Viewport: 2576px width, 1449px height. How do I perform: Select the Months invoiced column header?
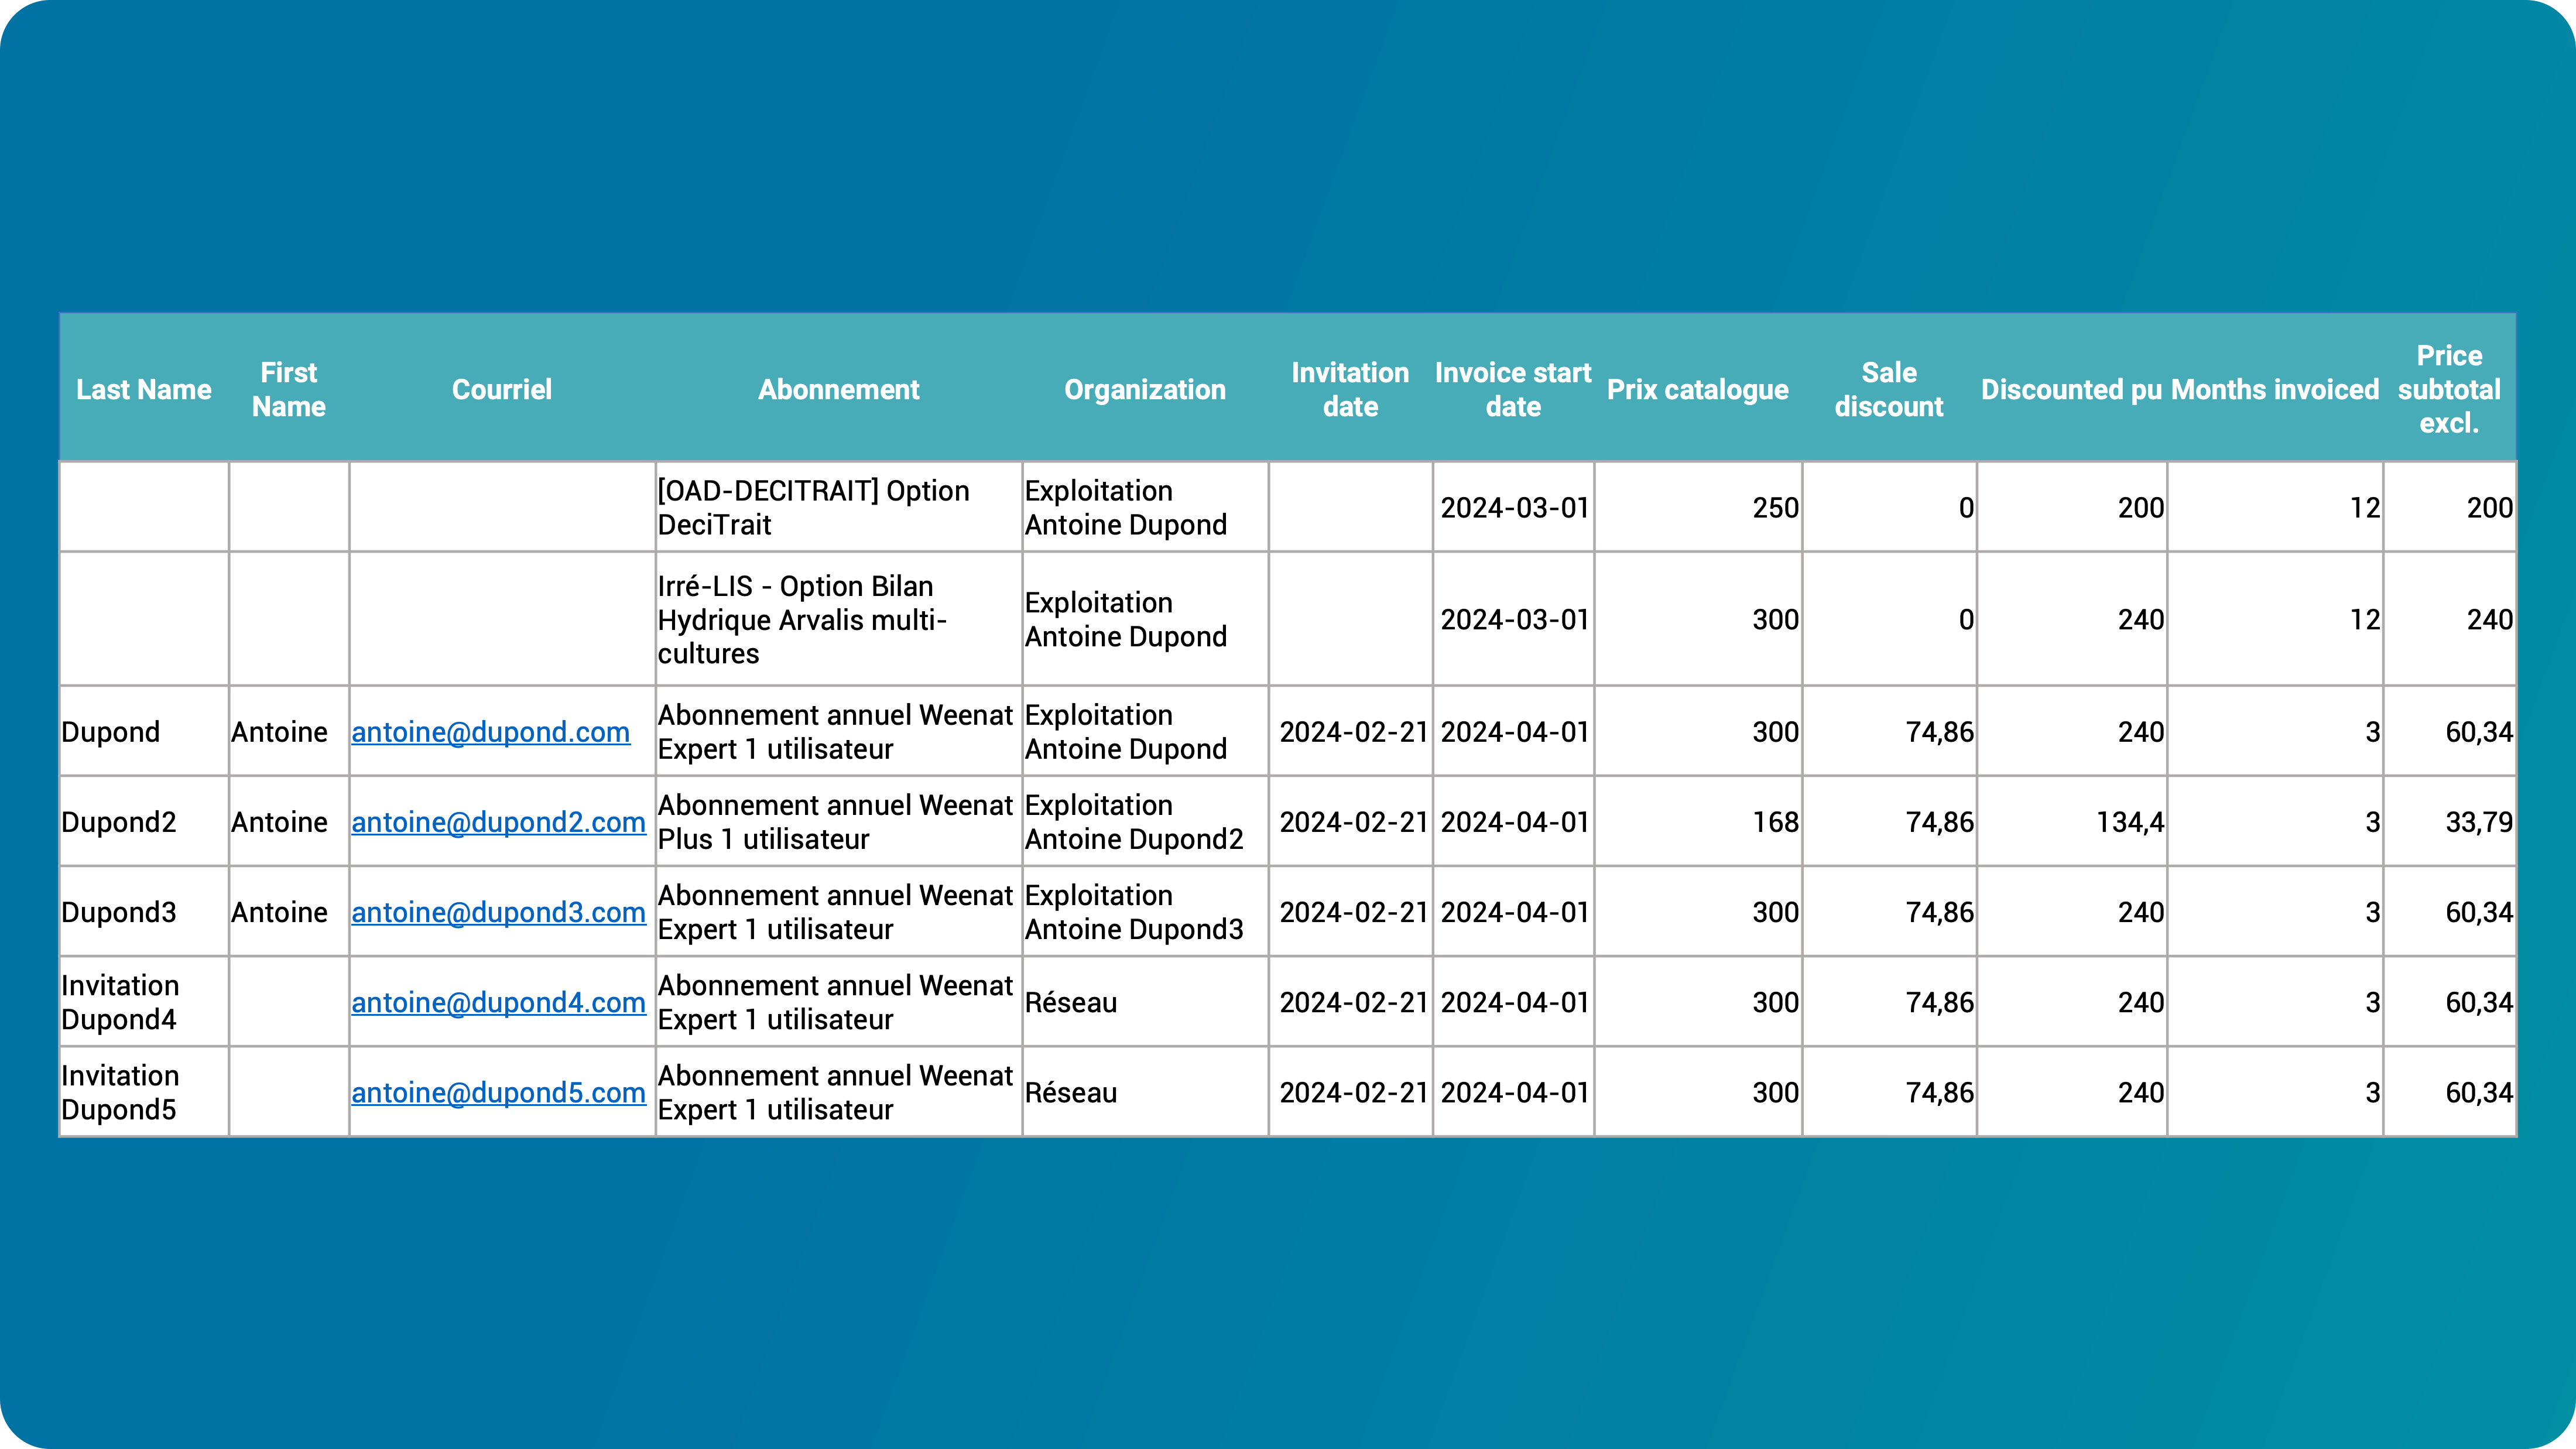click(2275, 389)
